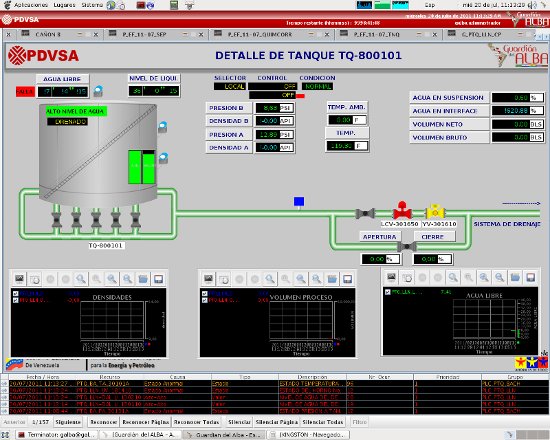
Task: Click the blue sensor icon beside AGUA LIBRE reading
Action: click(98, 91)
